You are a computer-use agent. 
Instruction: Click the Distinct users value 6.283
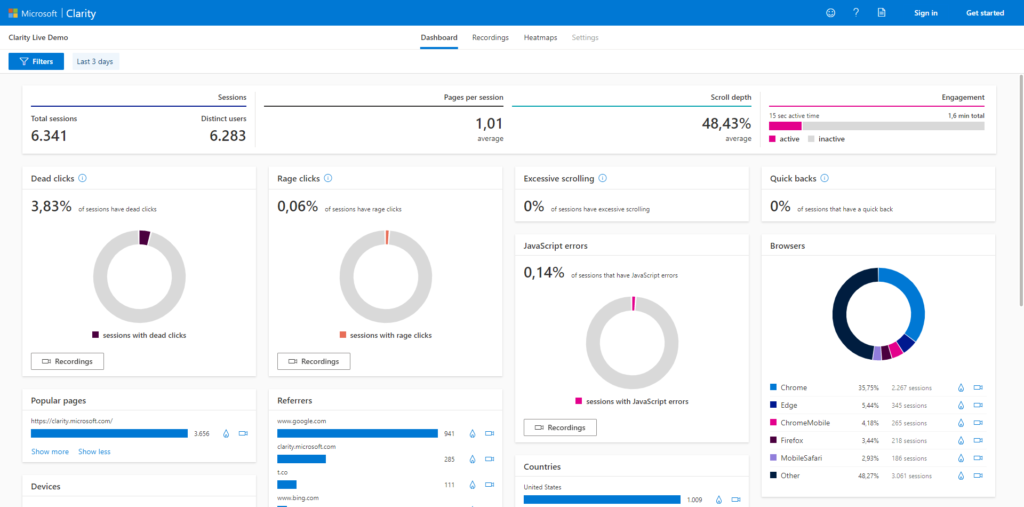pyautogui.click(x=227, y=136)
